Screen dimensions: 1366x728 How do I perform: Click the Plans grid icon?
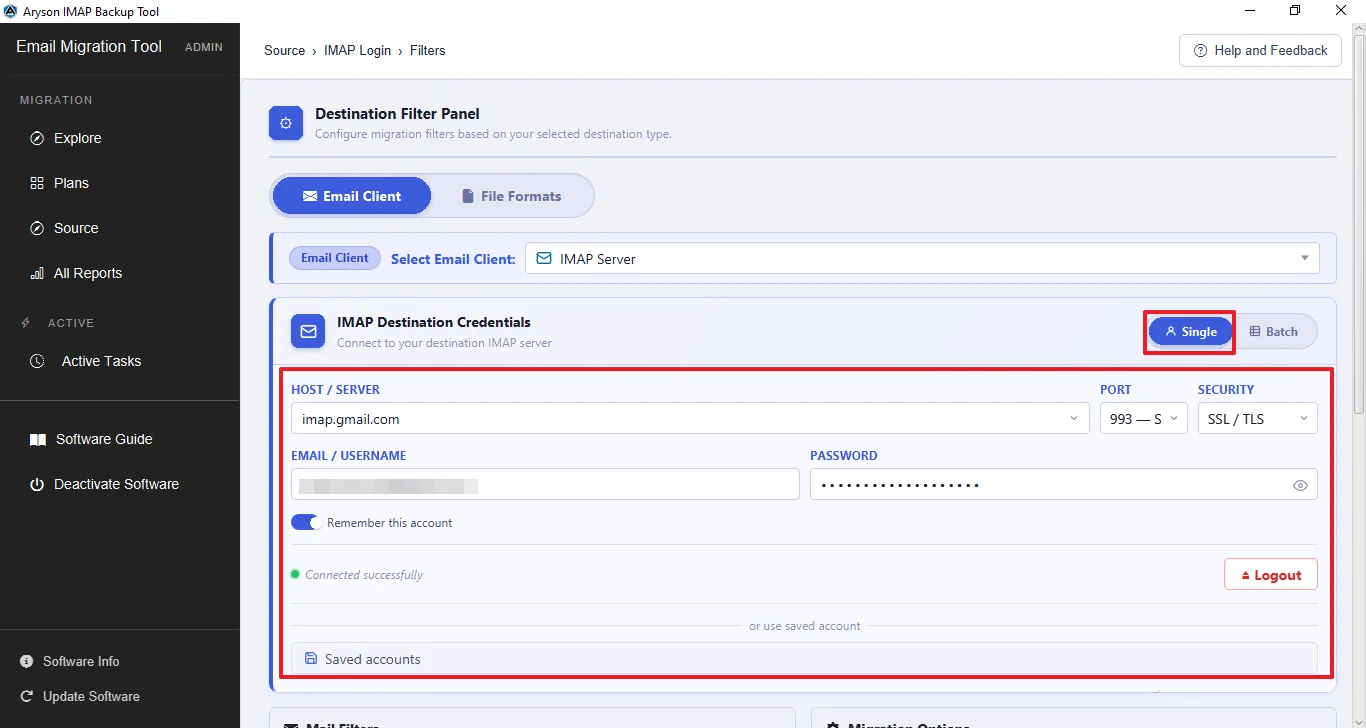(x=37, y=183)
